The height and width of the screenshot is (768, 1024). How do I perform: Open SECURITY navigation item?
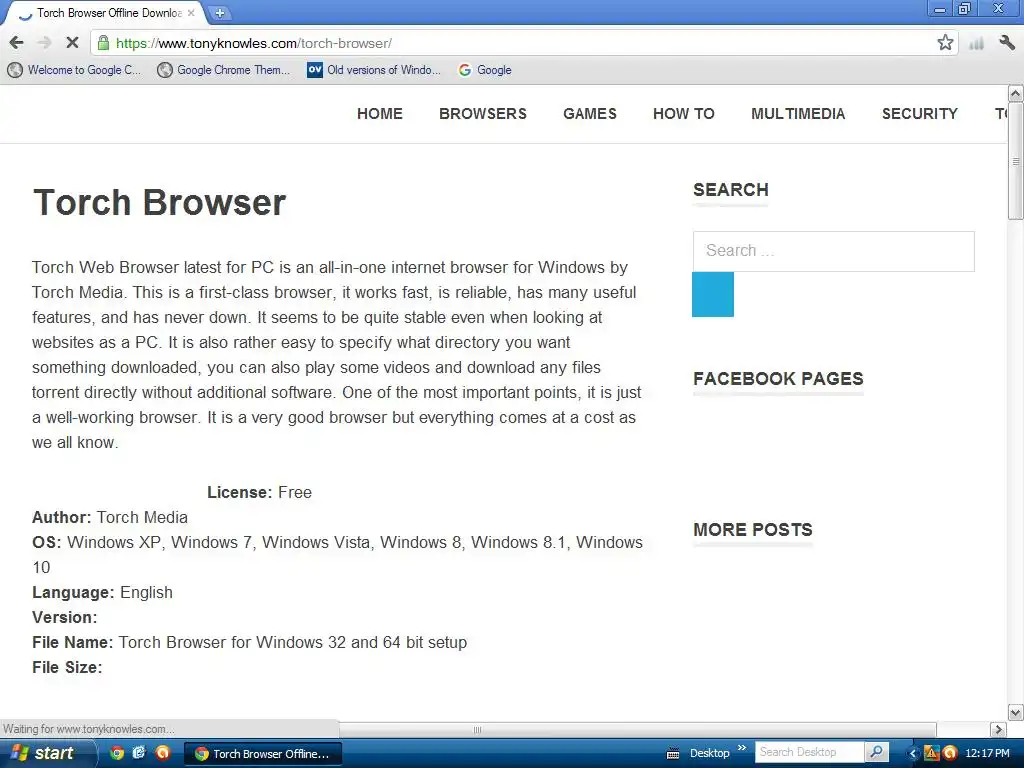[920, 114]
